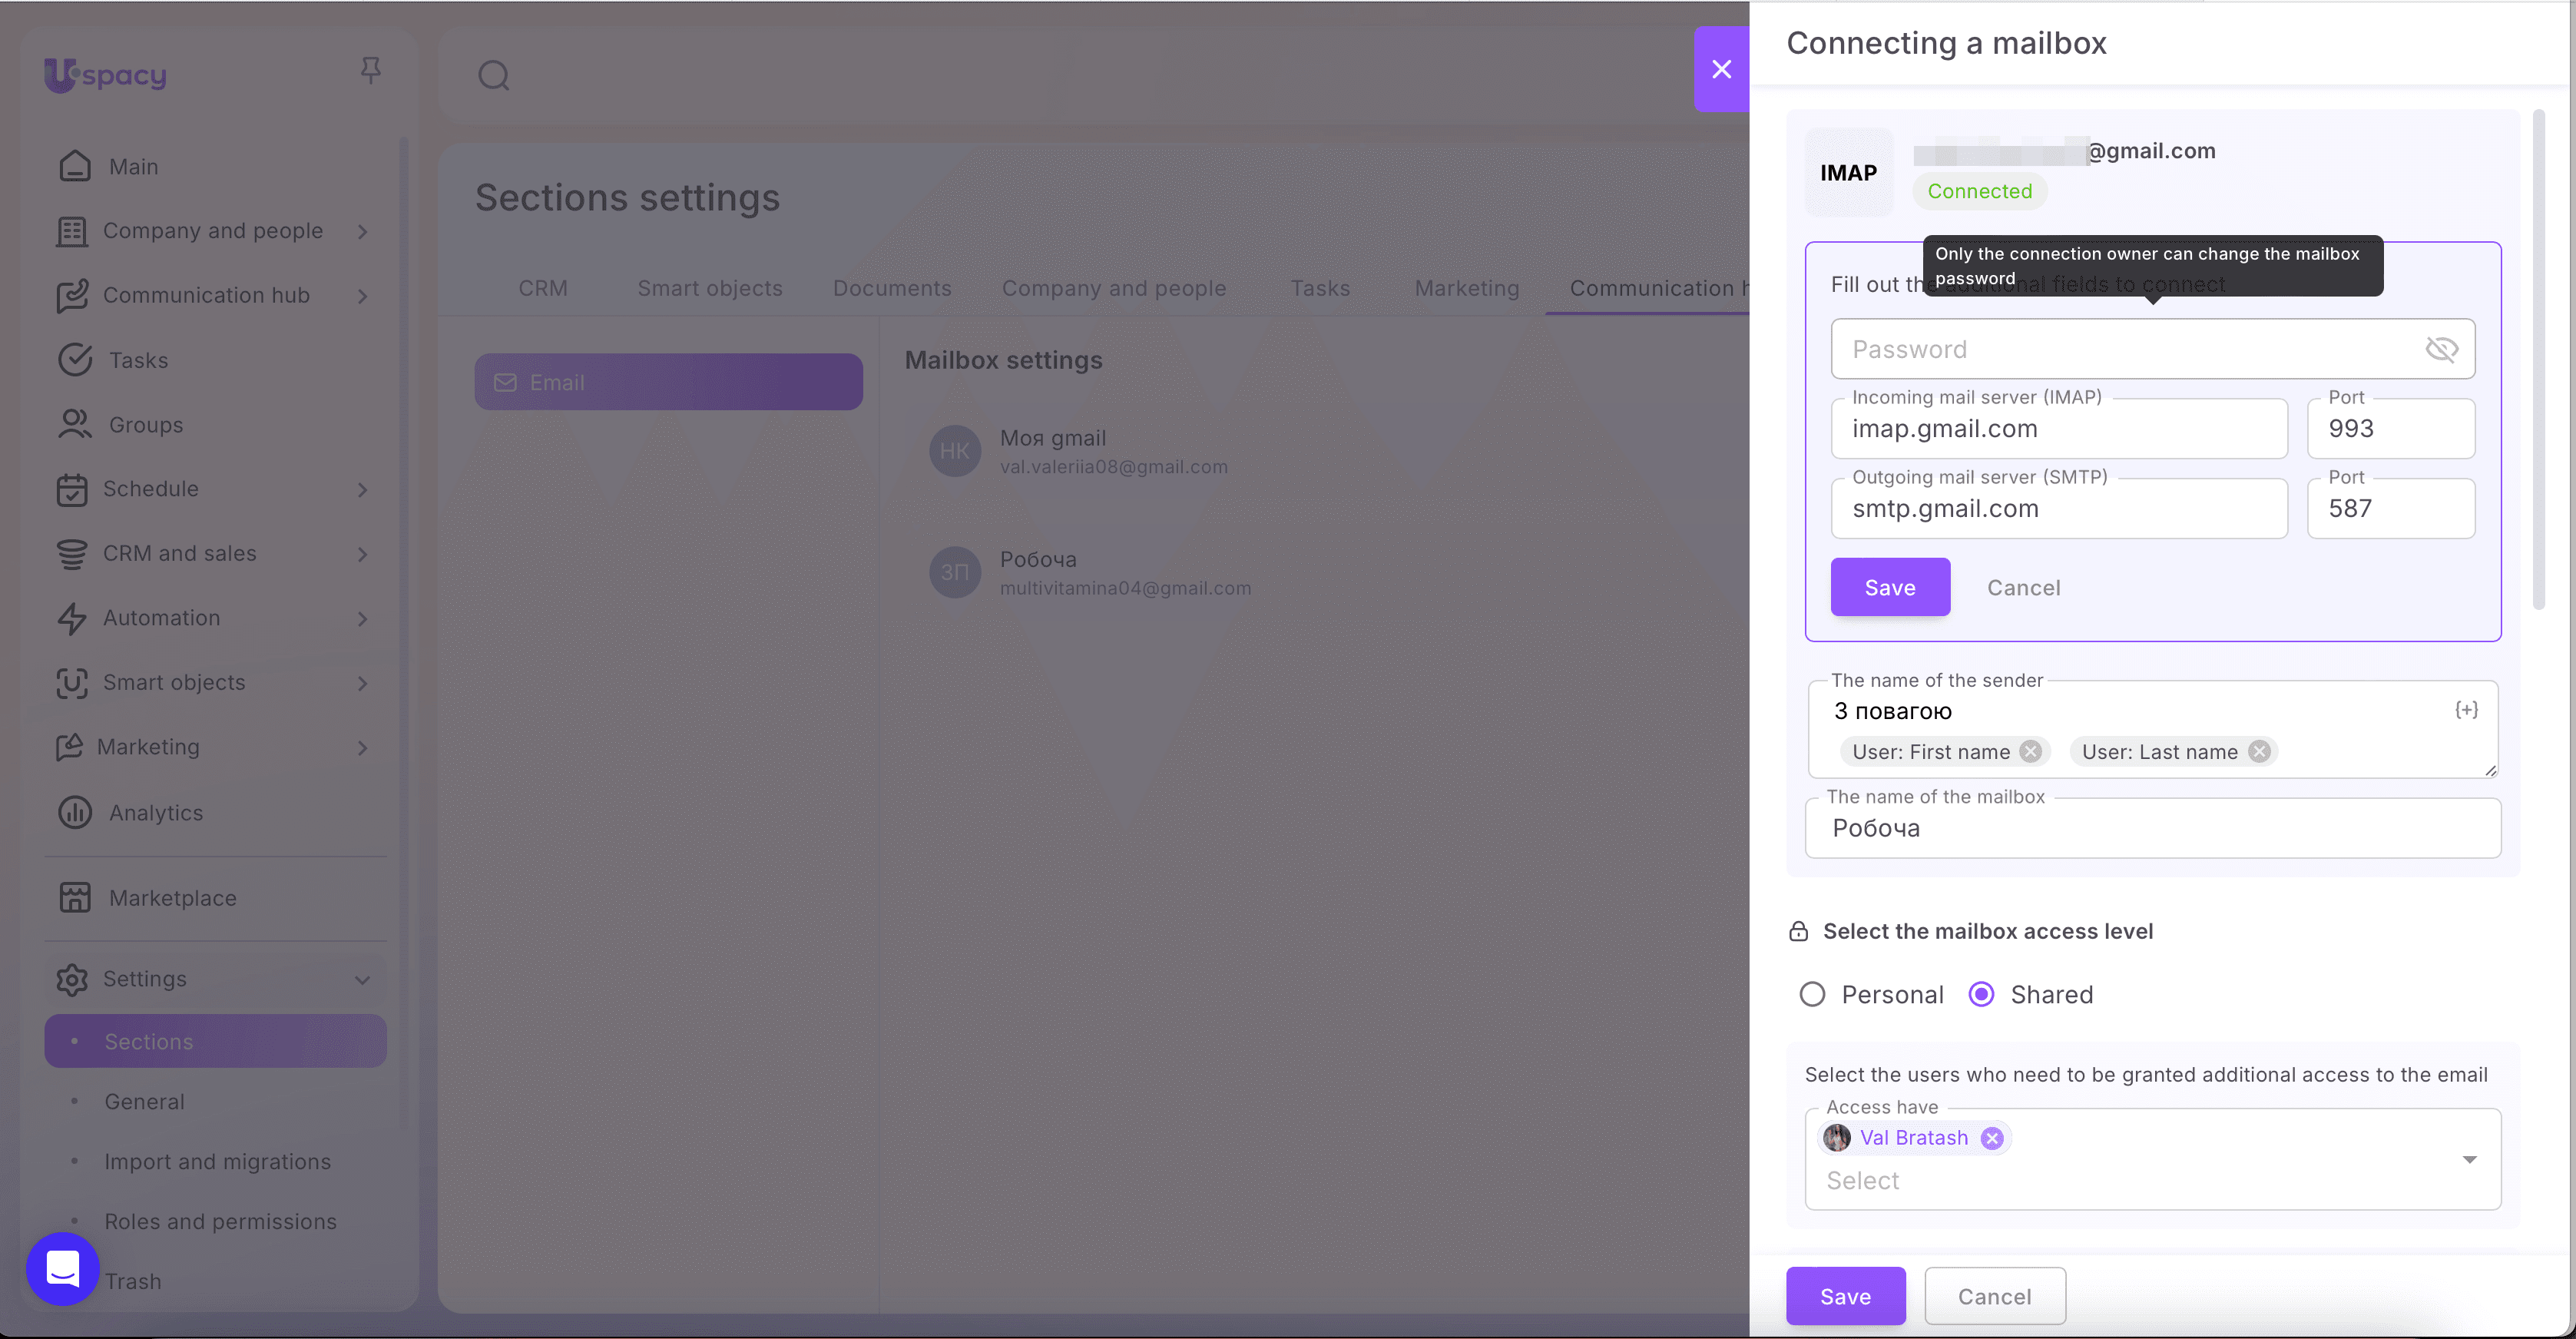The image size is (2576, 1339).
Task: Click the Password input field
Action: coord(2152,349)
